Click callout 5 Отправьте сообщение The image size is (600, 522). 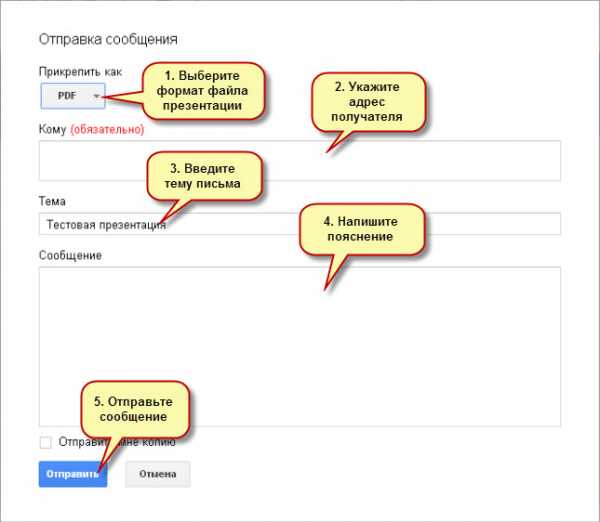(131, 409)
